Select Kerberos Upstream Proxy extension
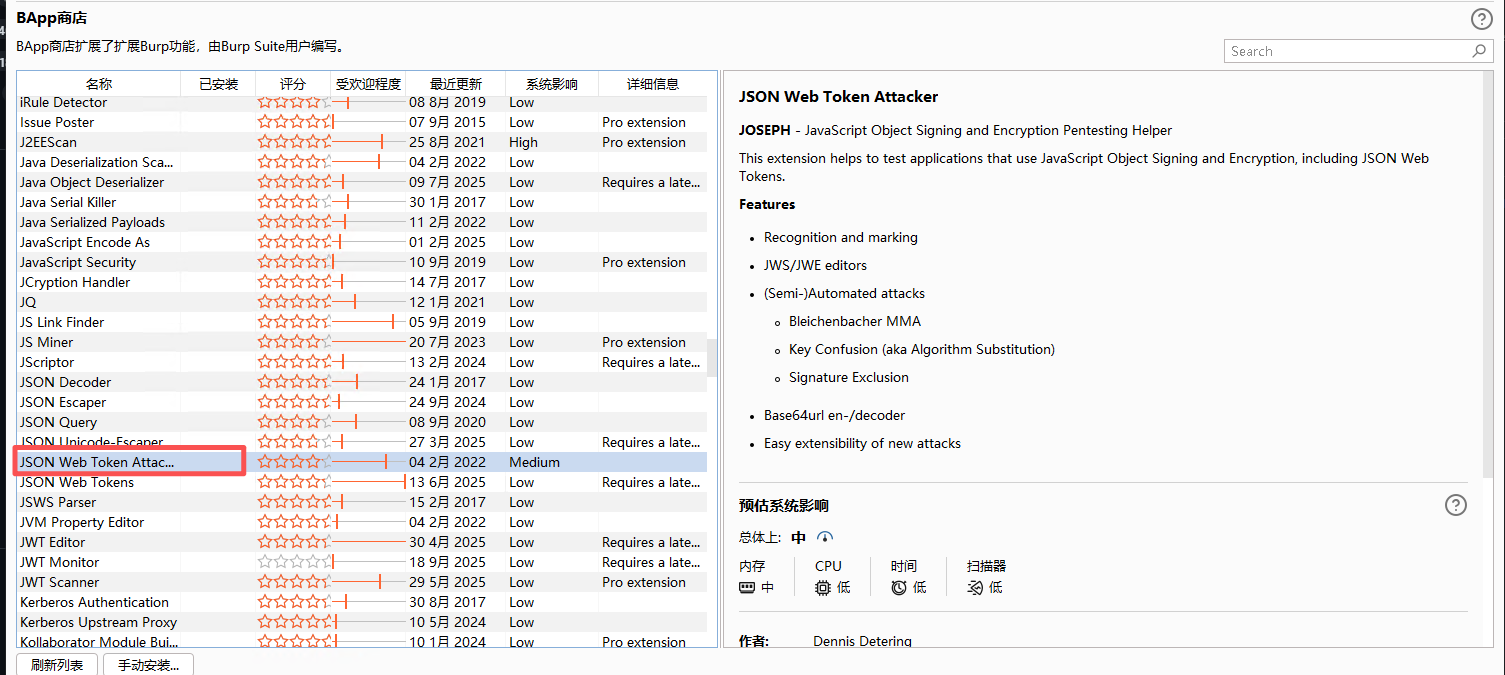This screenshot has height=675, width=1505. click(362, 622)
